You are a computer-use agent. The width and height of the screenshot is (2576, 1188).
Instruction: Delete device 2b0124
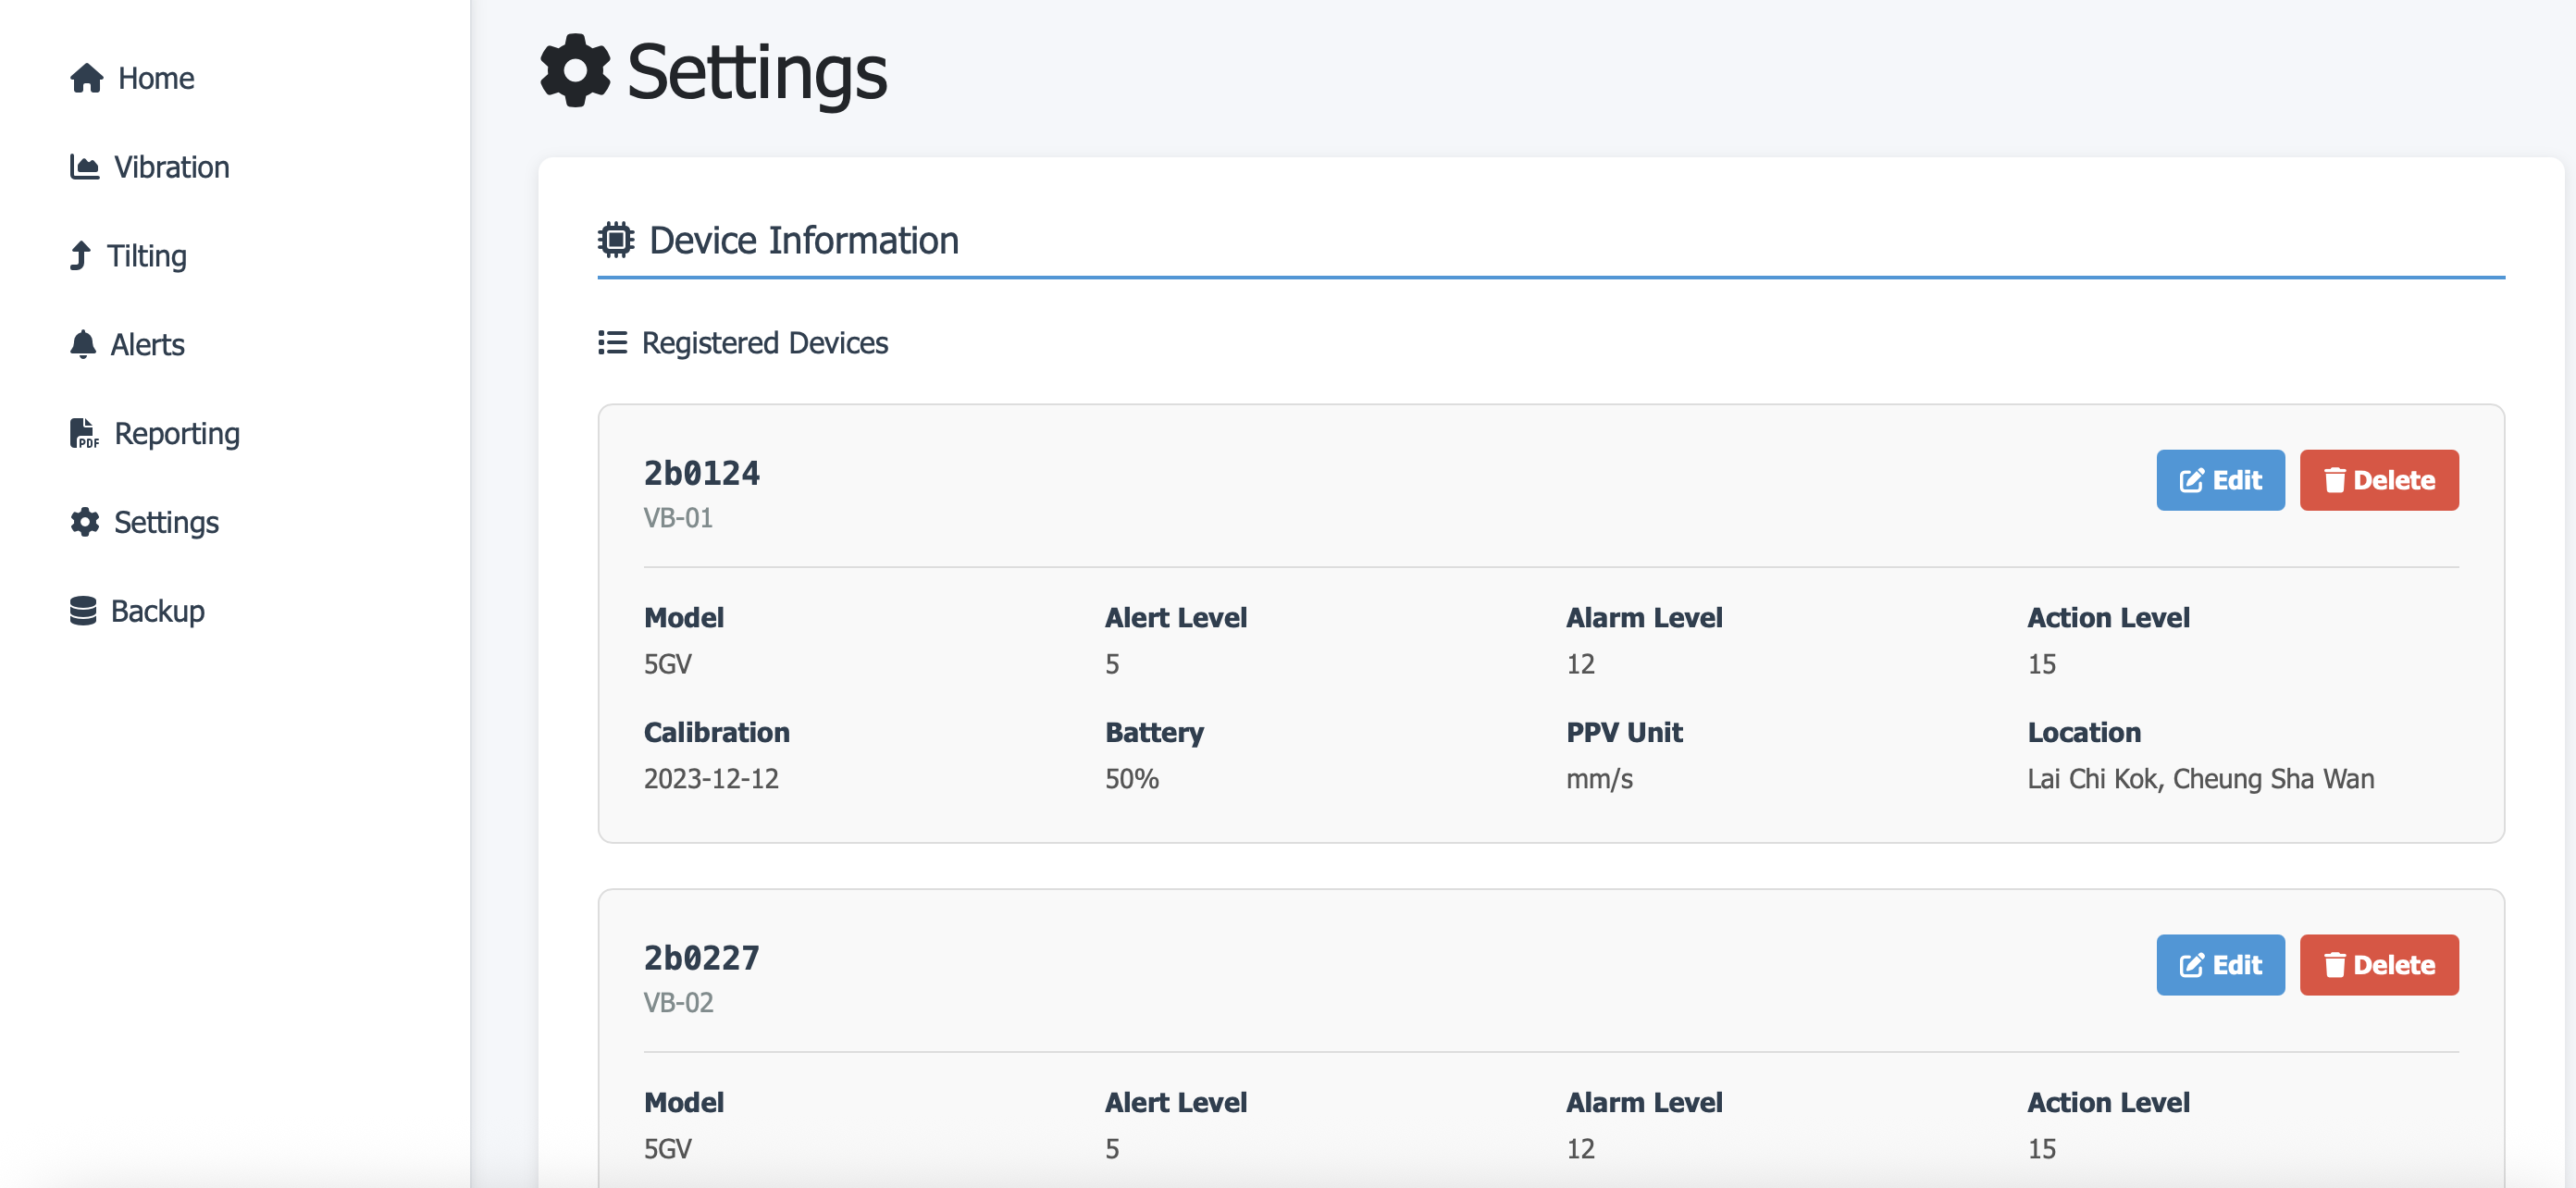click(x=2379, y=480)
